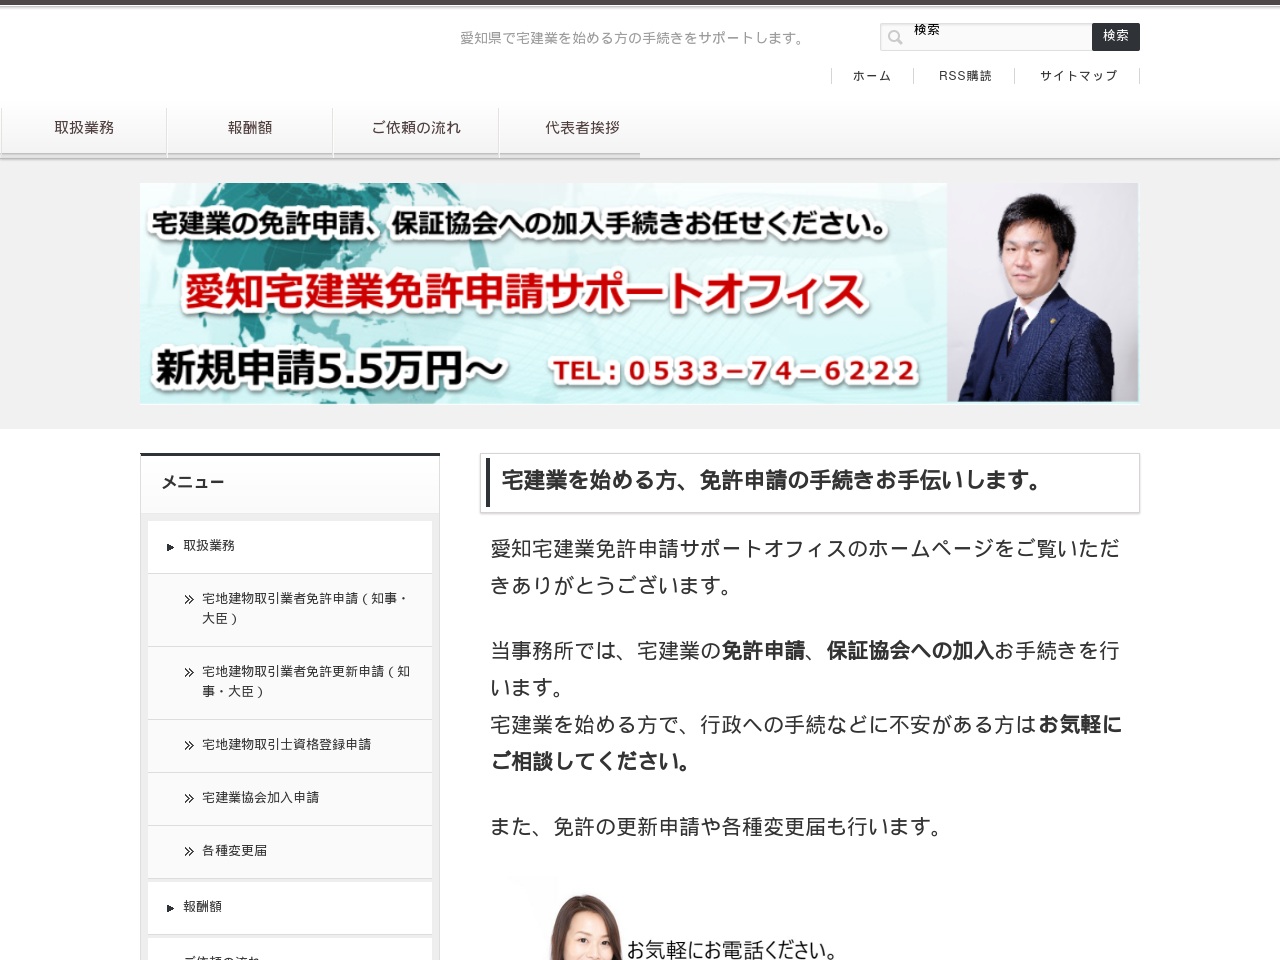Click chevron icon beside 宅地建物取引士資格登録申請
Viewport: 1280px width, 960px height.
(189, 746)
